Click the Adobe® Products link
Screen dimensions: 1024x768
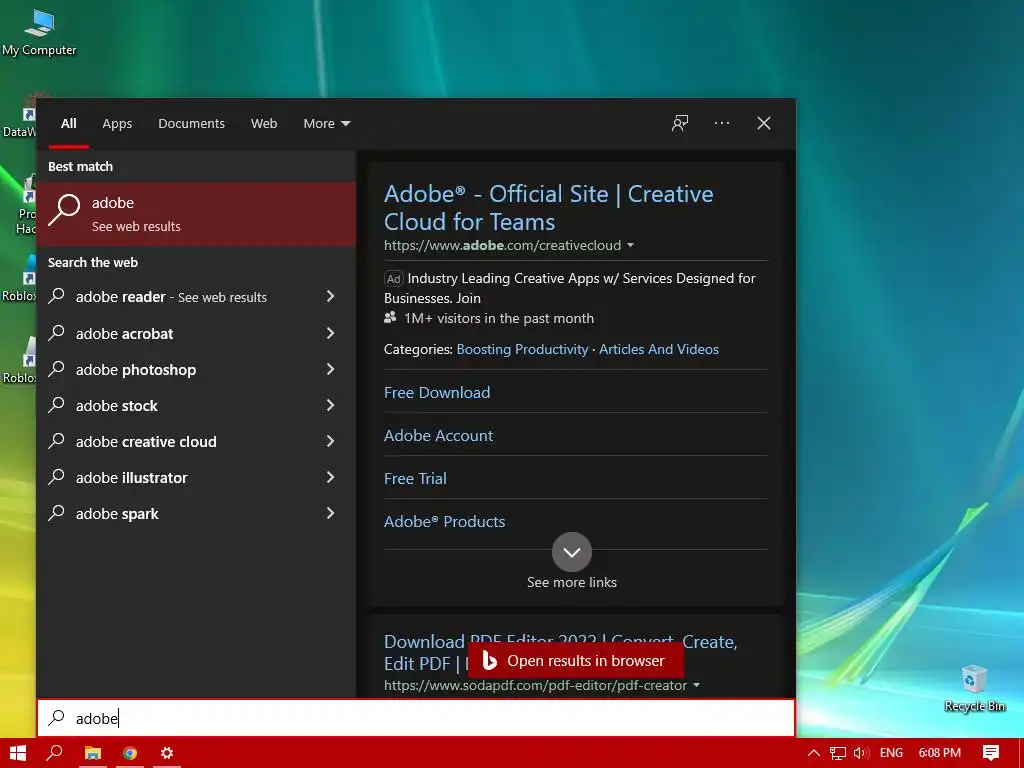444,522
